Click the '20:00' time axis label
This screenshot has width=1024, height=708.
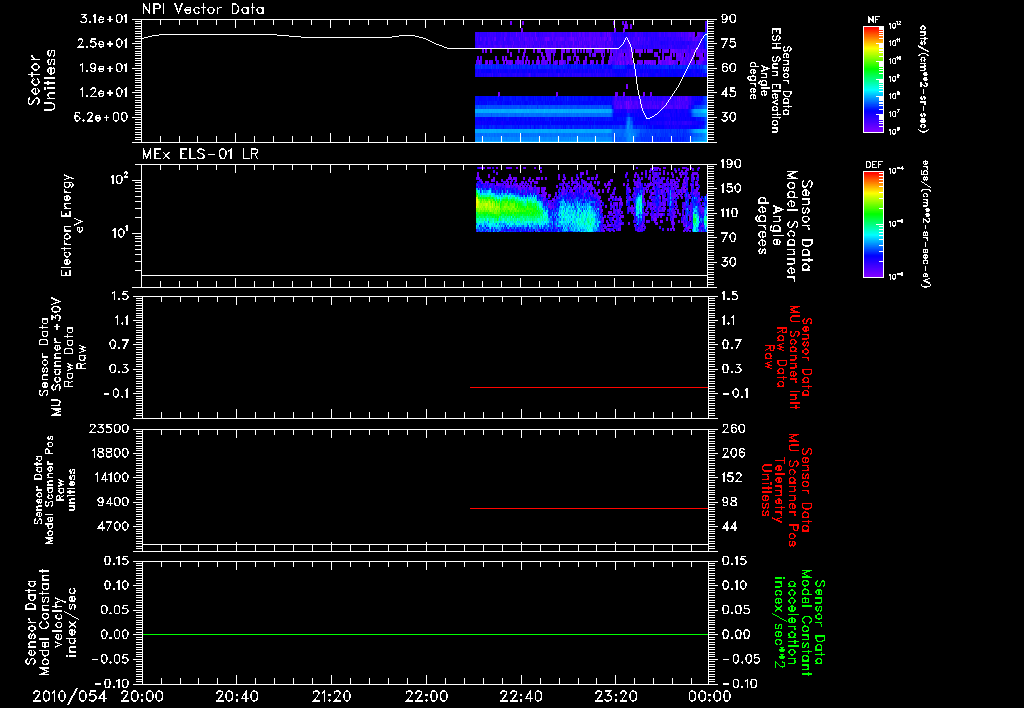(x=142, y=696)
